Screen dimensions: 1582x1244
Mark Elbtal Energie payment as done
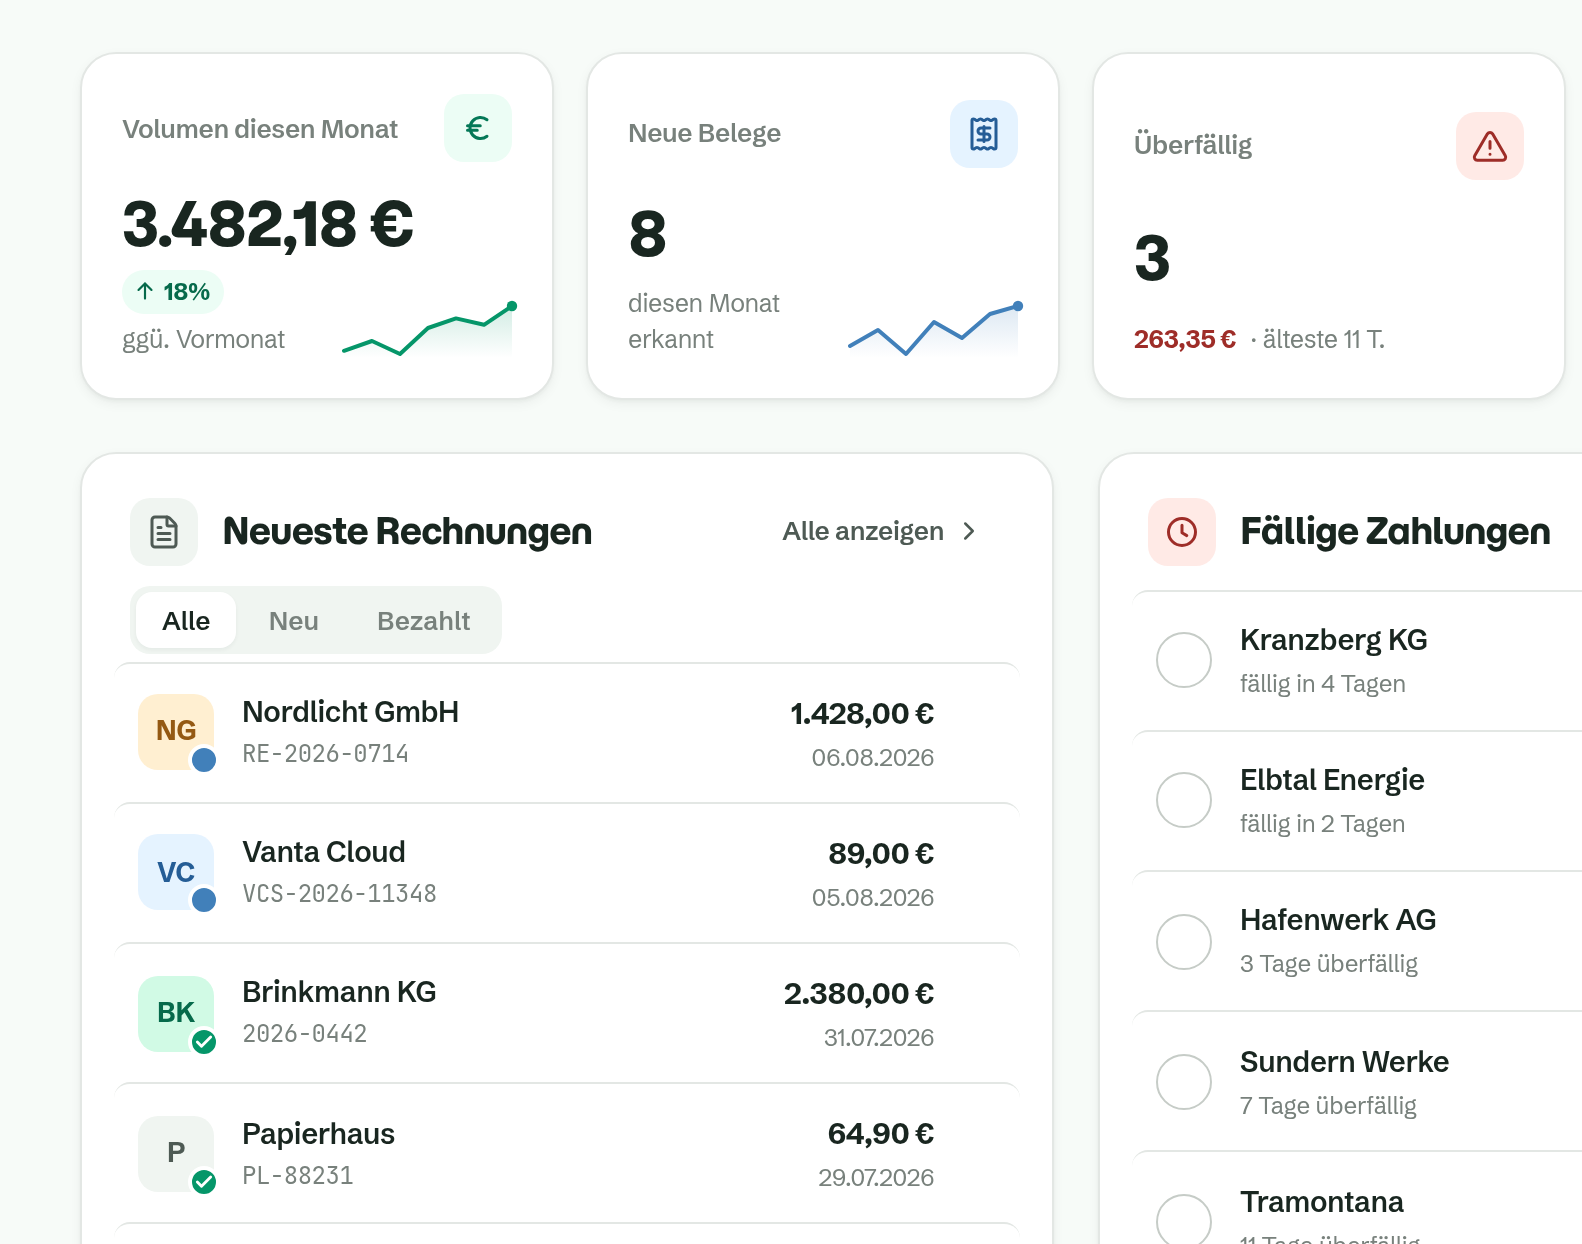click(x=1184, y=800)
